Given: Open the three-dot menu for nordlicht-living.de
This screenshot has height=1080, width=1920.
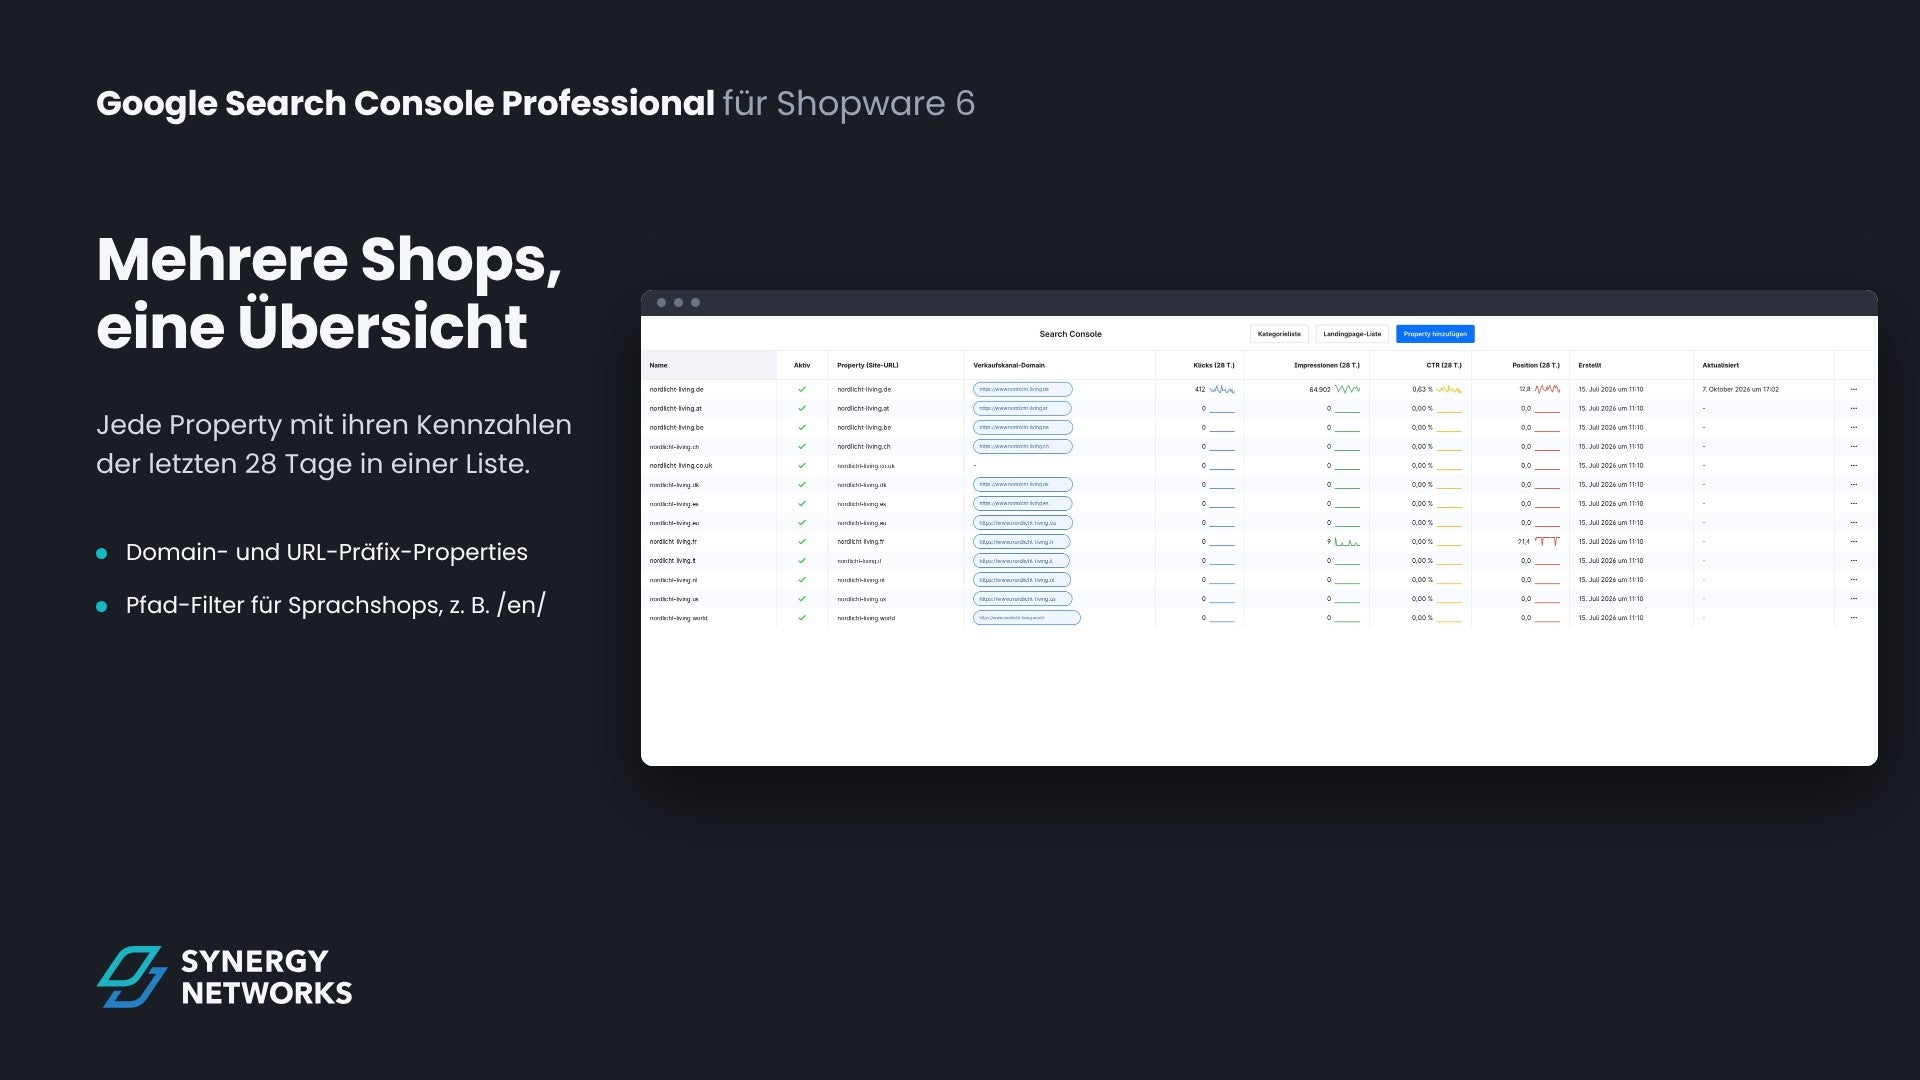Looking at the screenshot, I should [x=1853, y=389].
